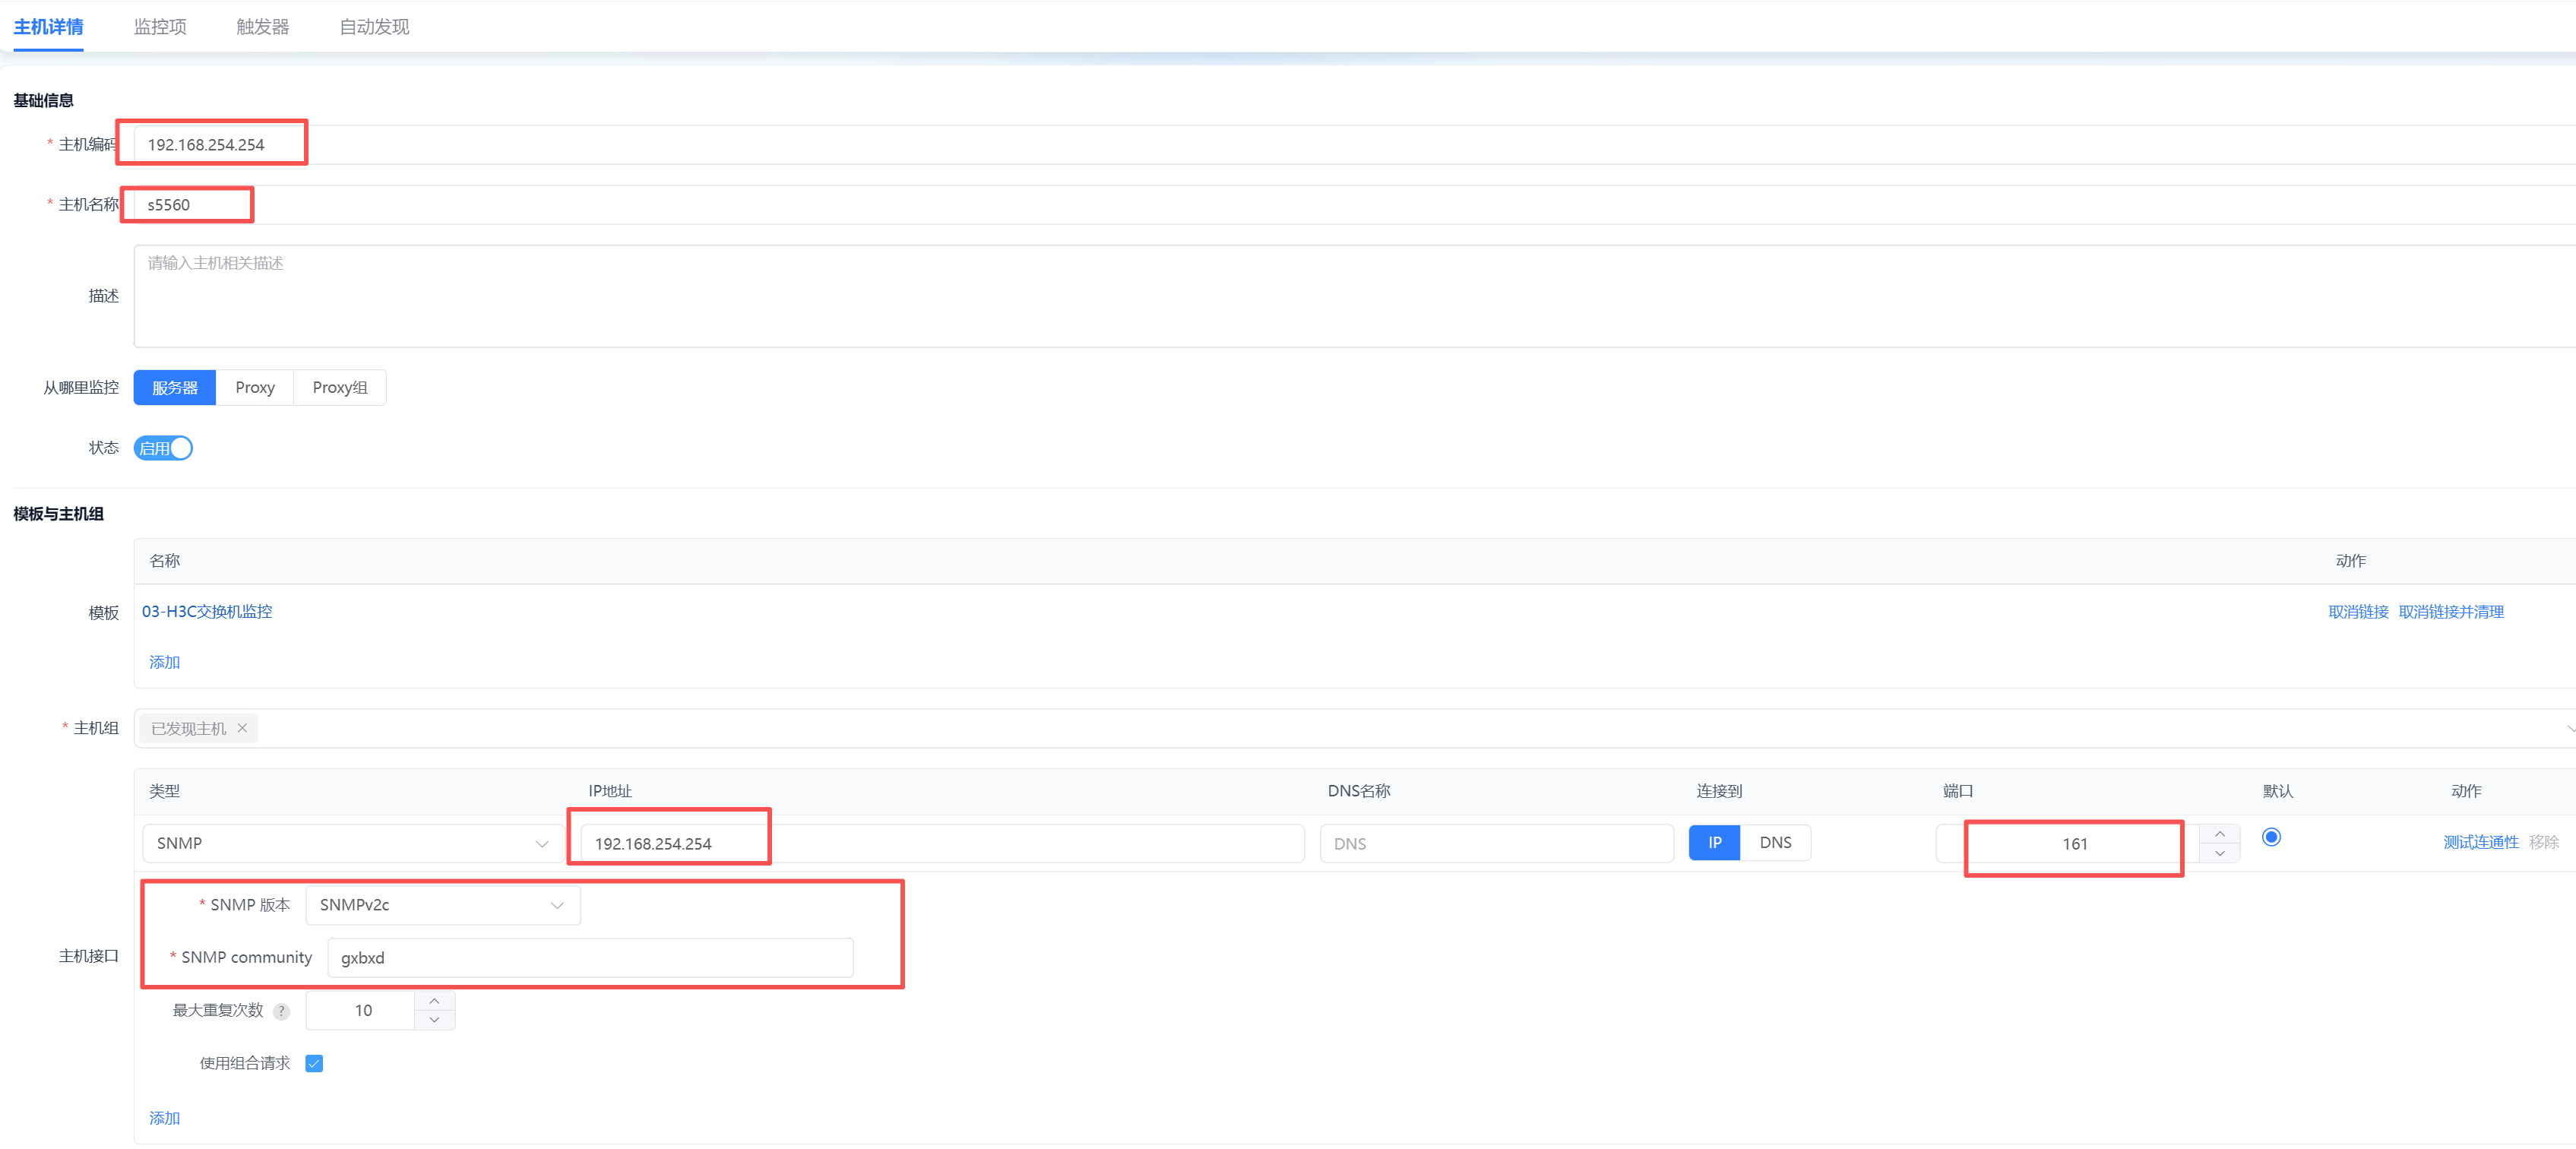Focus the 描述 description textarea

point(1354,296)
